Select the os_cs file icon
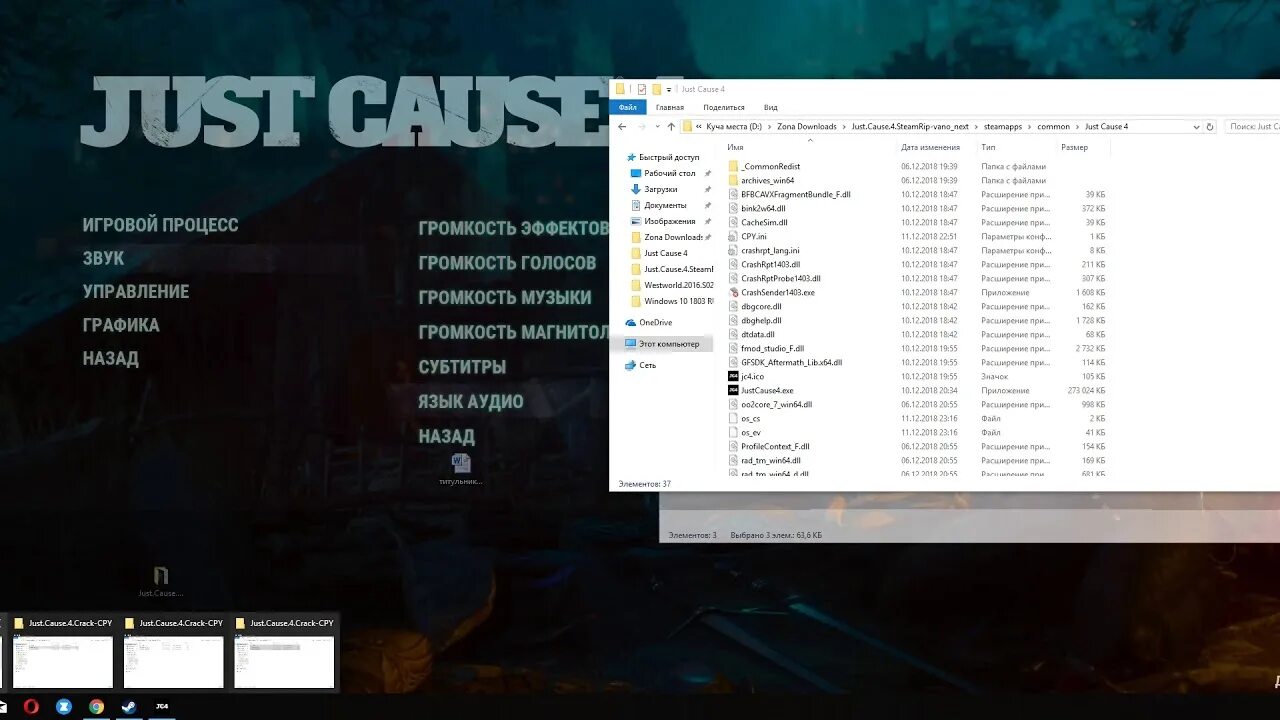The image size is (1280, 720). click(733, 418)
